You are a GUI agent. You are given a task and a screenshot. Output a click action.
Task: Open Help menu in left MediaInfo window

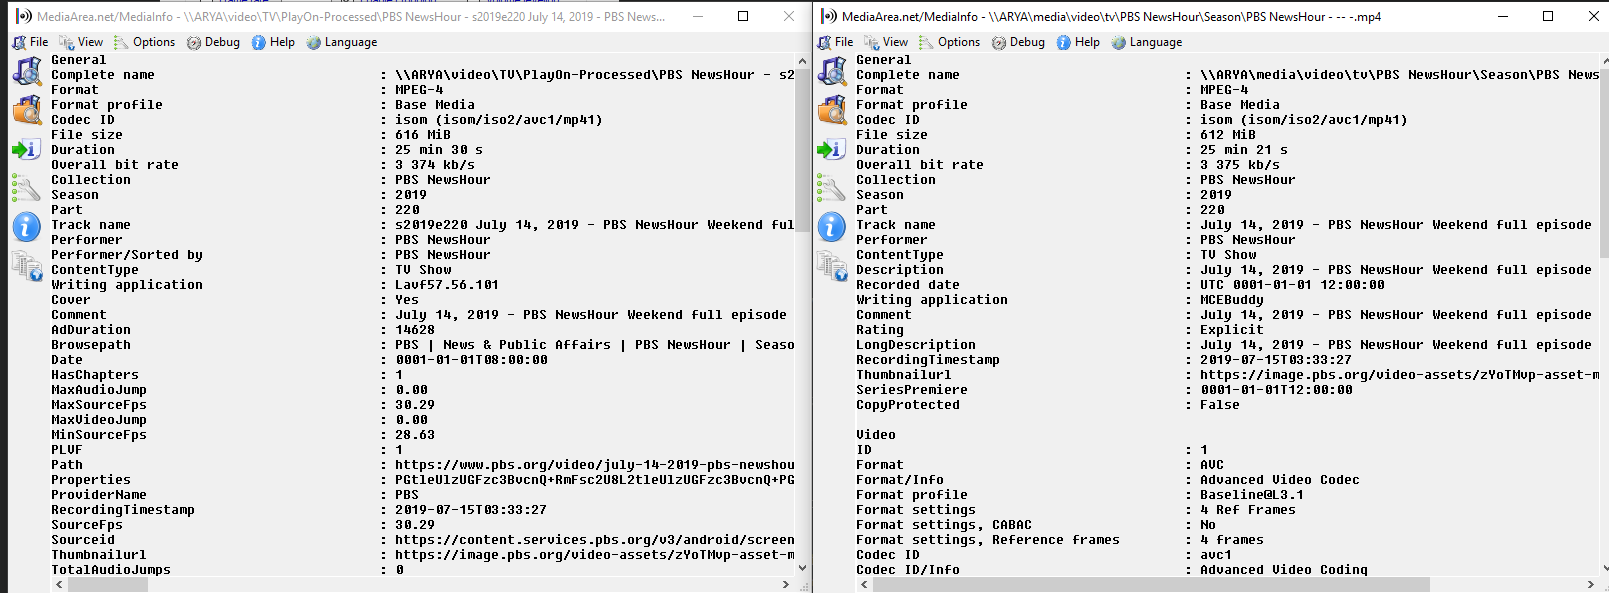[273, 42]
